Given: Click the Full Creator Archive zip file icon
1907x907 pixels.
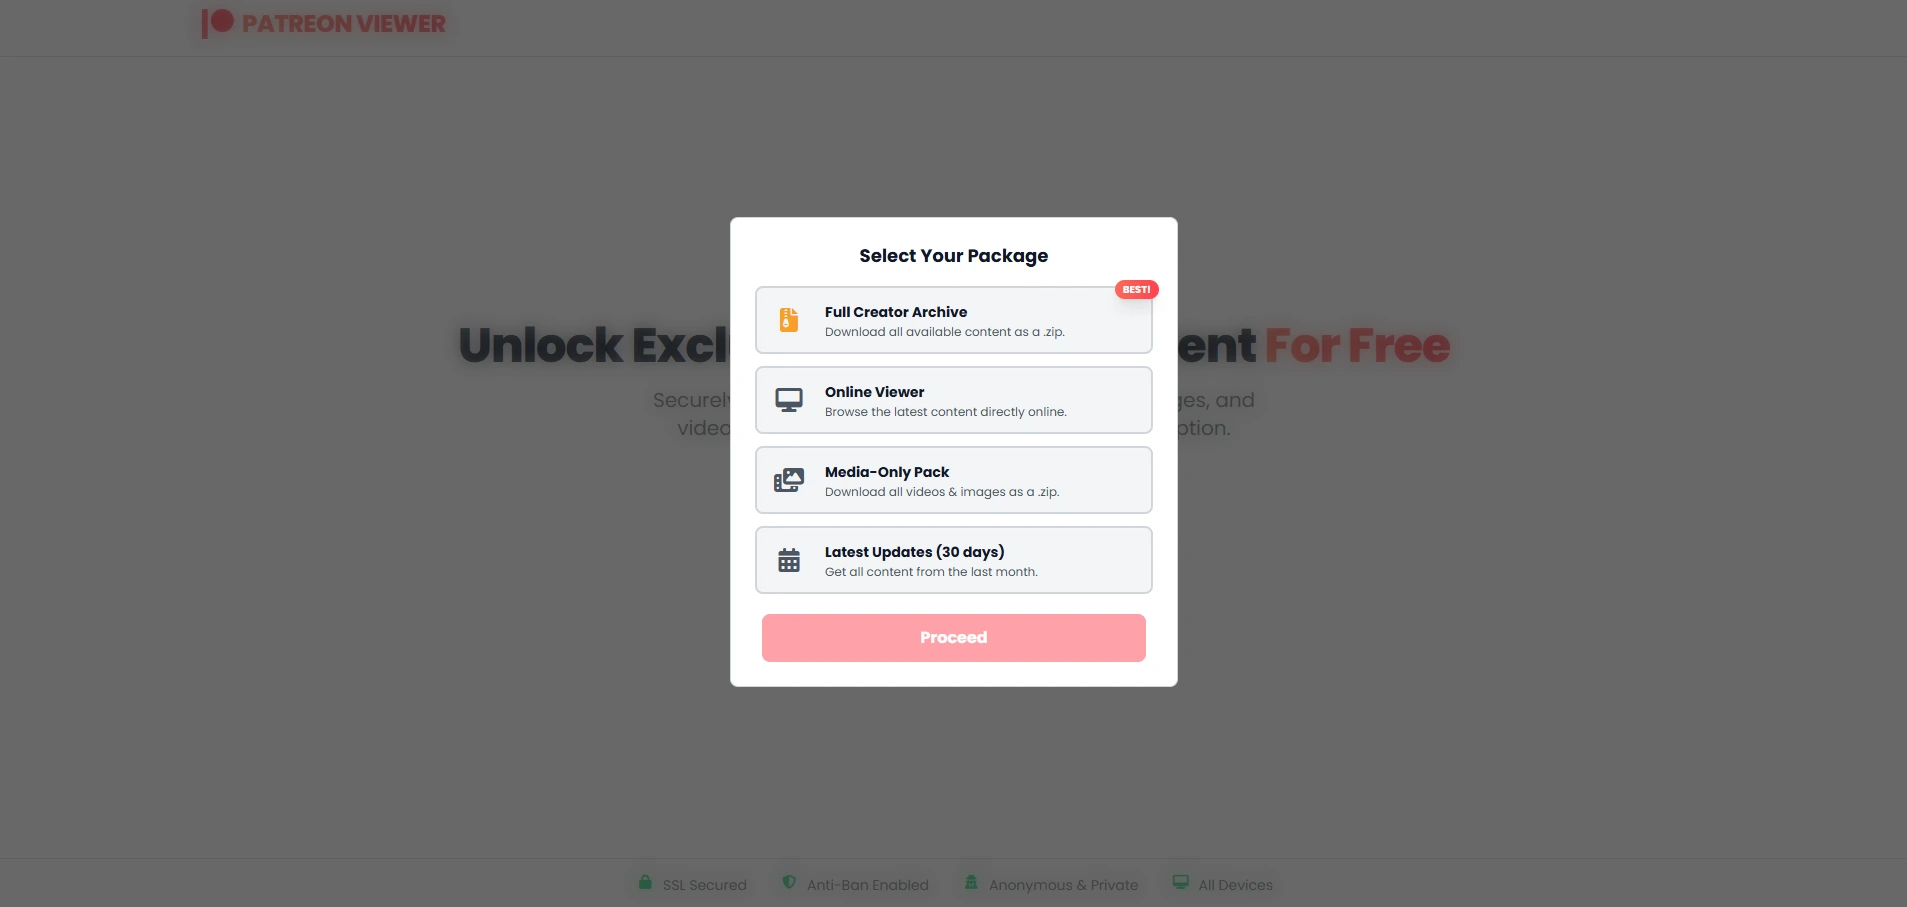Looking at the screenshot, I should click(x=789, y=319).
